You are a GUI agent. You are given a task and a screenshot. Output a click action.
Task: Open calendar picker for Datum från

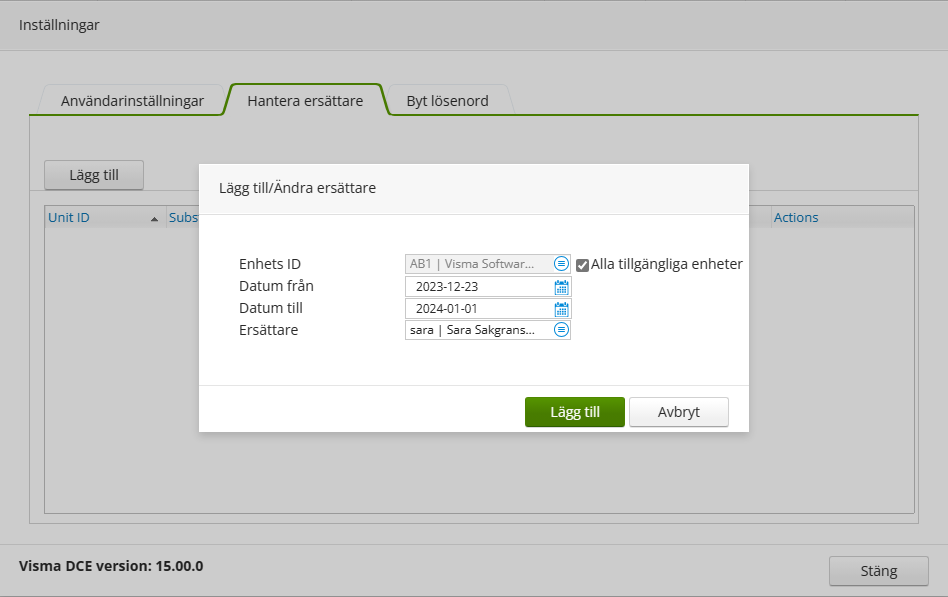(561, 287)
